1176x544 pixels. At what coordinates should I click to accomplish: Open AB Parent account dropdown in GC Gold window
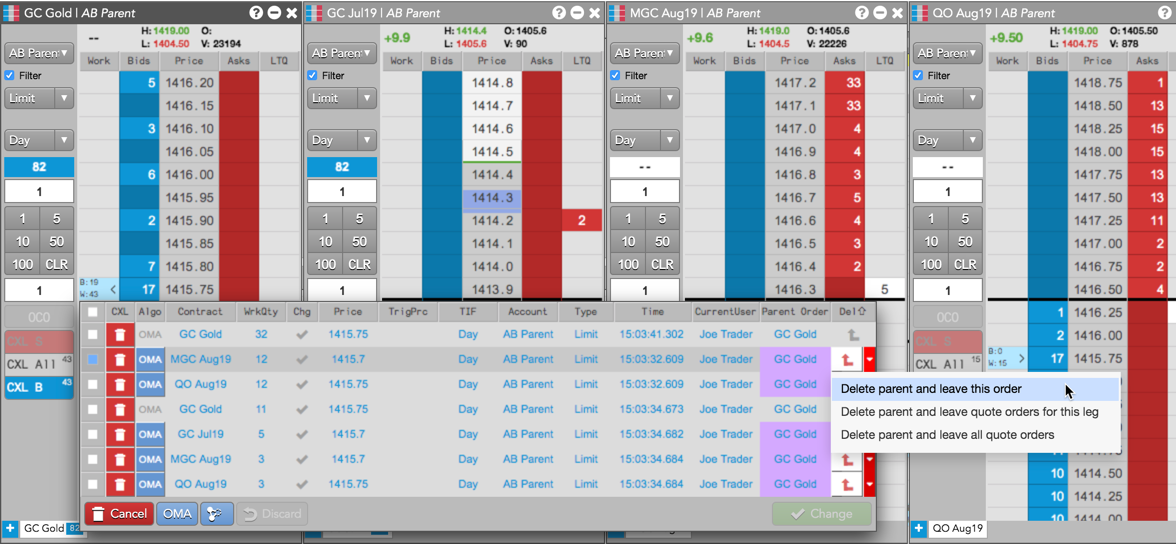pyautogui.click(x=39, y=53)
